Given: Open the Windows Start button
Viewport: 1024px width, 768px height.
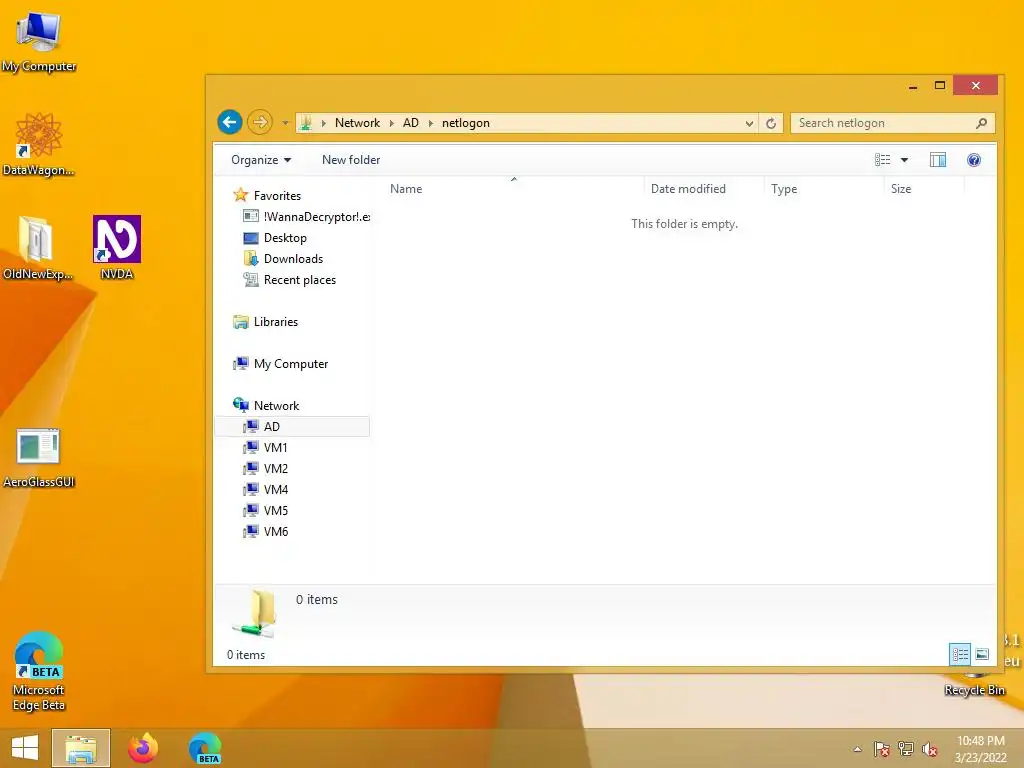Looking at the screenshot, I should click(25, 748).
